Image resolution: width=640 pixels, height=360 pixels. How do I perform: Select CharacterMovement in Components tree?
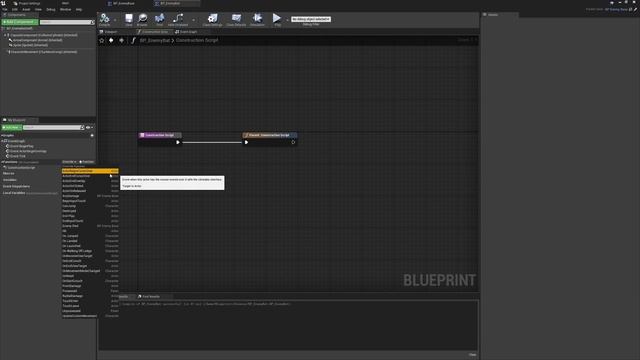pyautogui.click(x=42, y=52)
